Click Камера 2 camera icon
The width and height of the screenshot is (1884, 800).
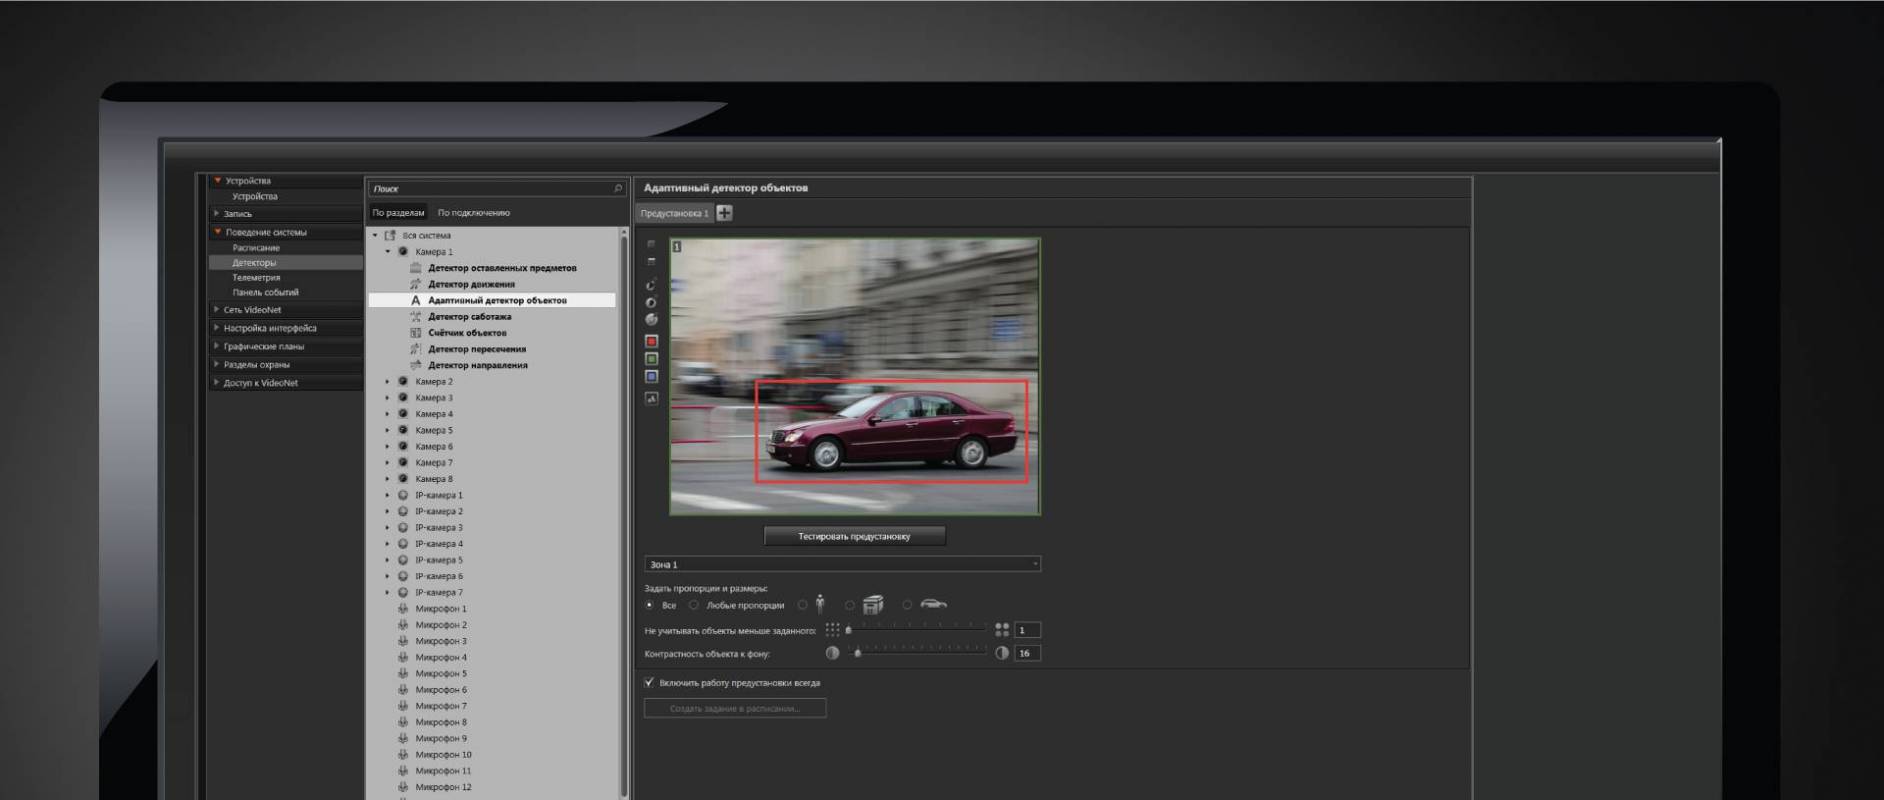[x=403, y=381]
